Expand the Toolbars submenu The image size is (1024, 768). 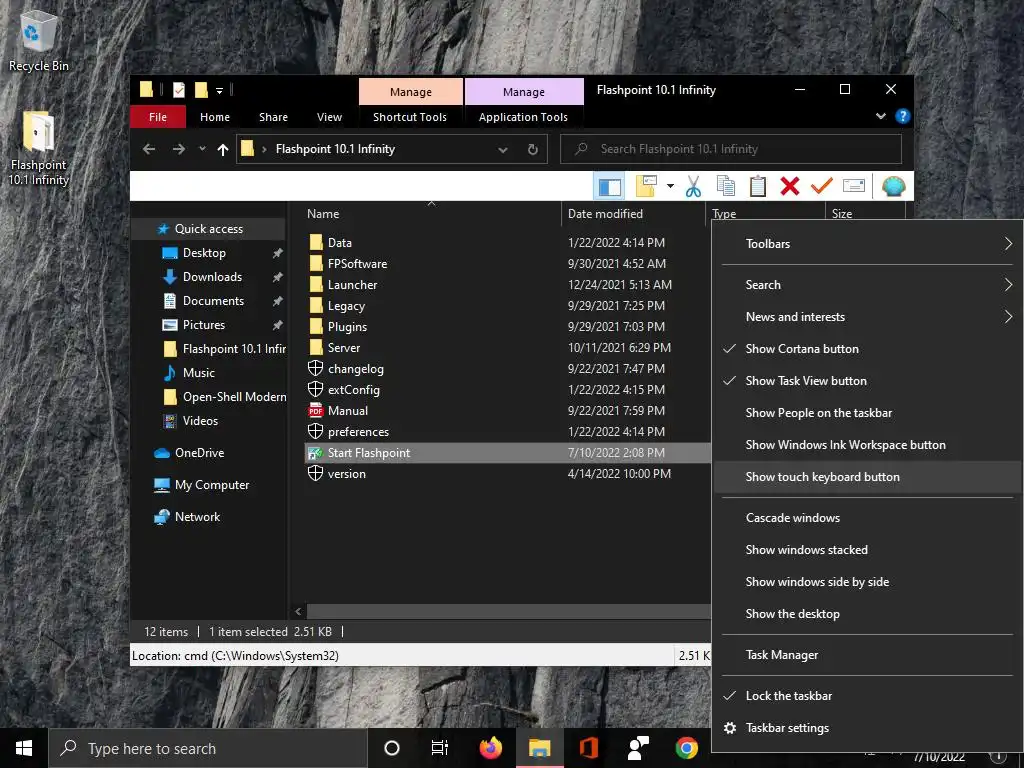(x=867, y=244)
